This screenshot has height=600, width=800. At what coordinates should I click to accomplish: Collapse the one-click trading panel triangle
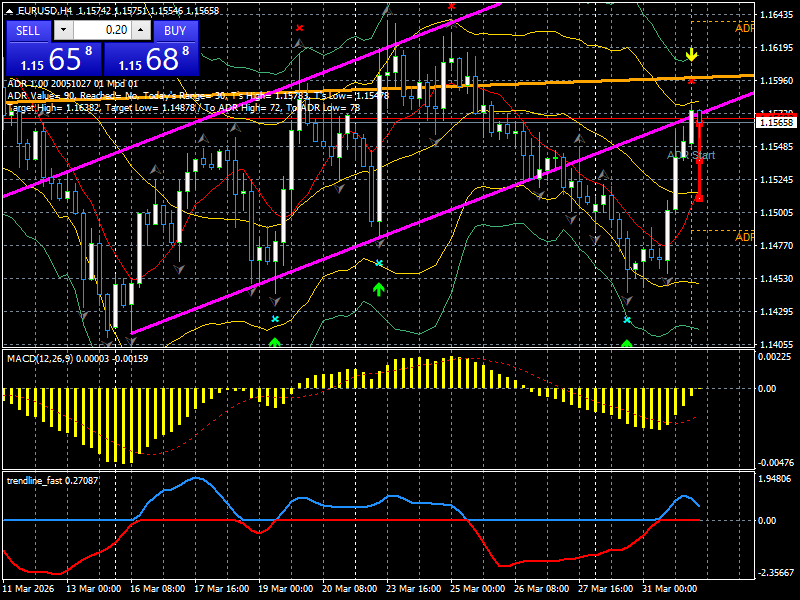[10, 11]
